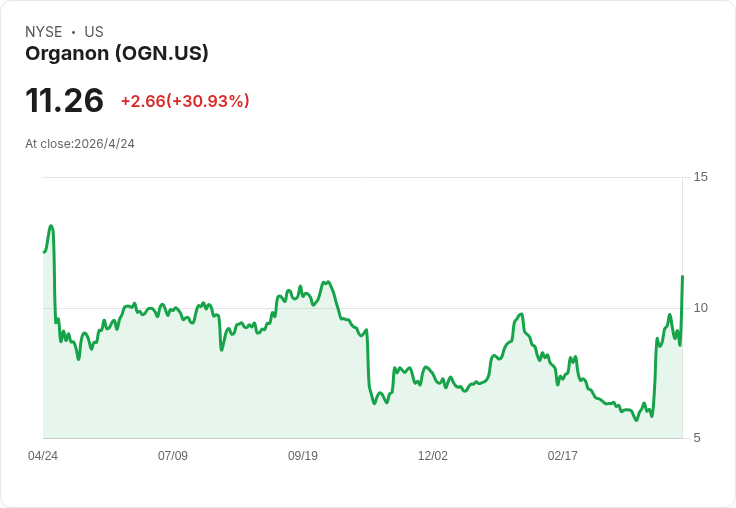Click the chart's lowest point before final rally
The image size is (736, 508).
[636, 420]
